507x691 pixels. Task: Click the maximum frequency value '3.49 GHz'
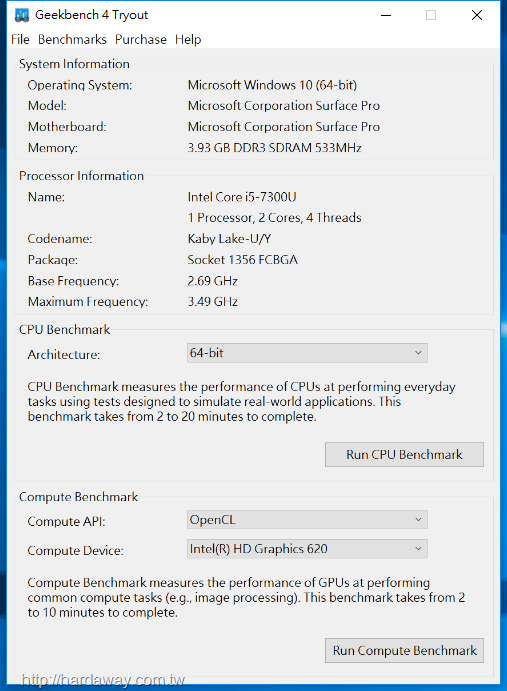click(212, 302)
